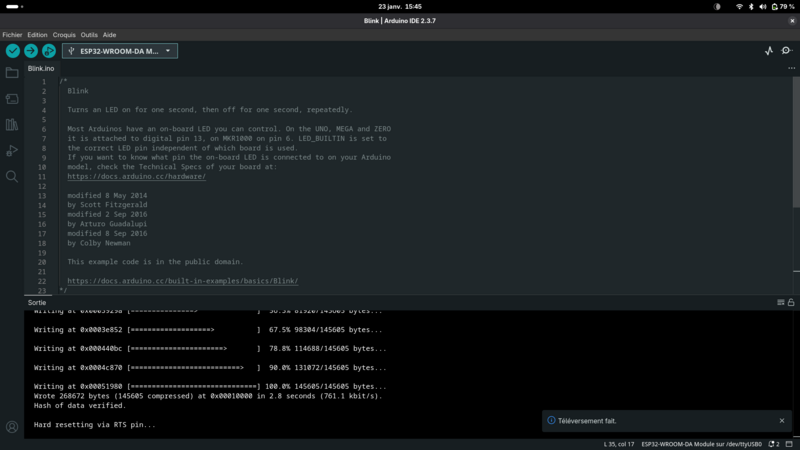Toggle the output scroll lock
The width and height of the screenshot is (800, 450).
coord(791,303)
